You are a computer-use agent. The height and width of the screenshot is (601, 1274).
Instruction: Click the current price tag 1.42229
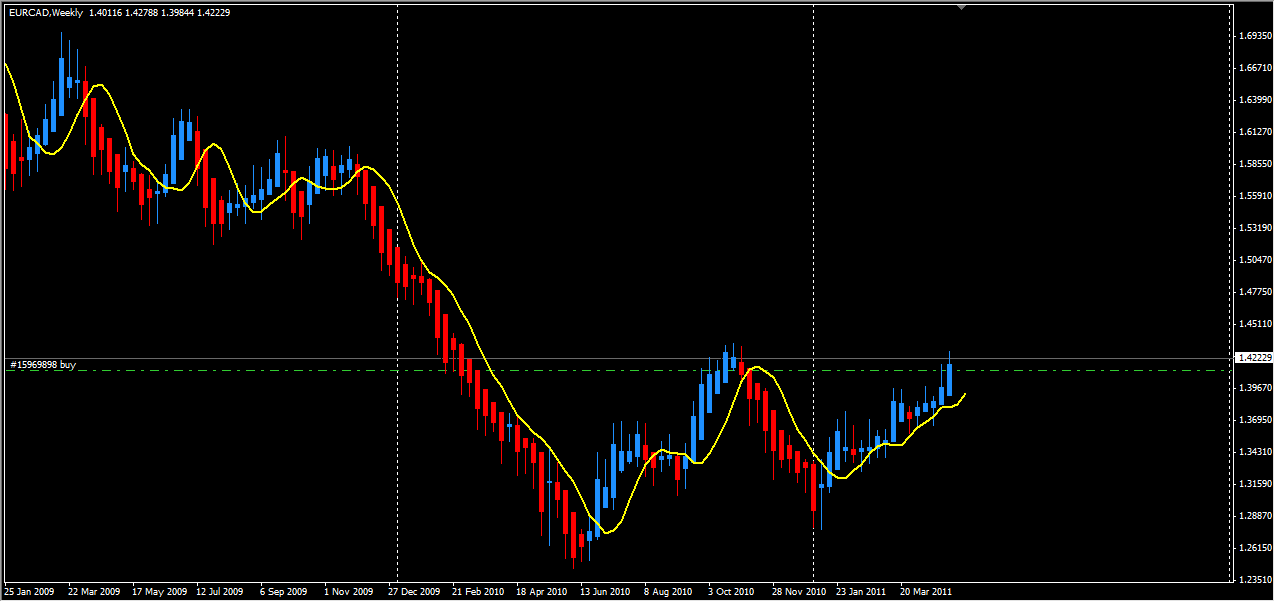pyautogui.click(x=1253, y=357)
